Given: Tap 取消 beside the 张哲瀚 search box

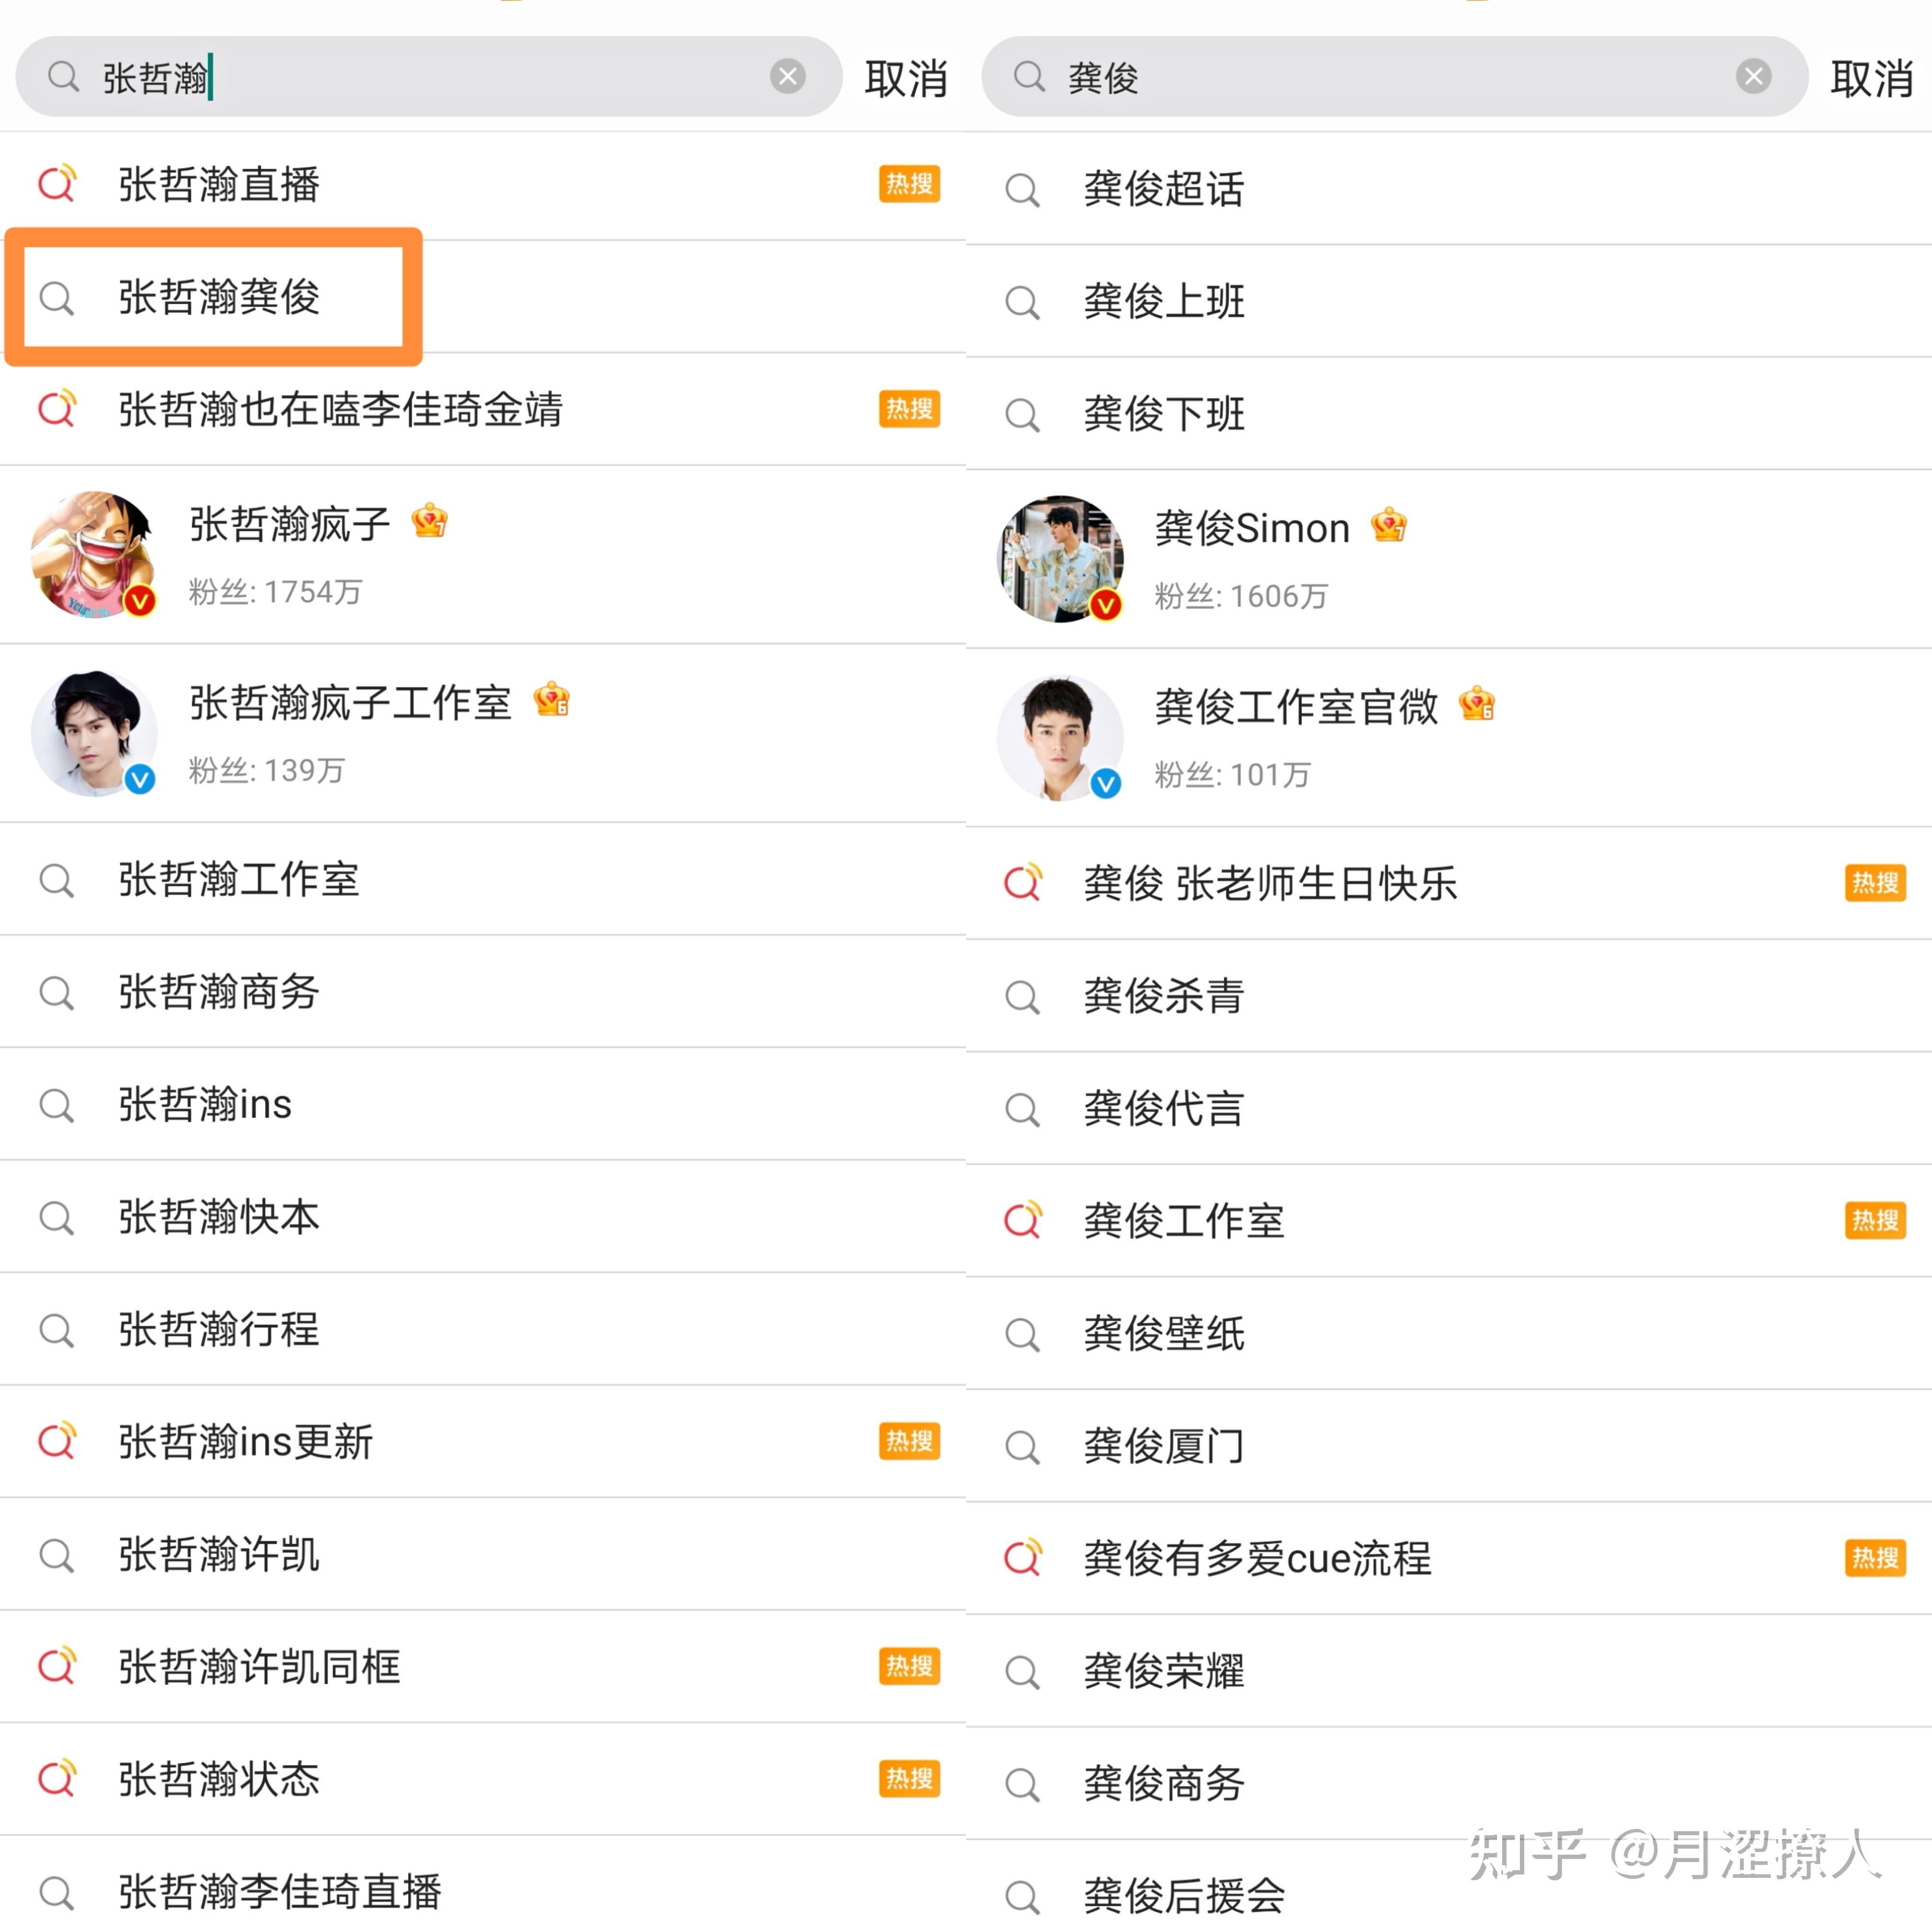Looking at the screenshot, I should coord(905,79).
